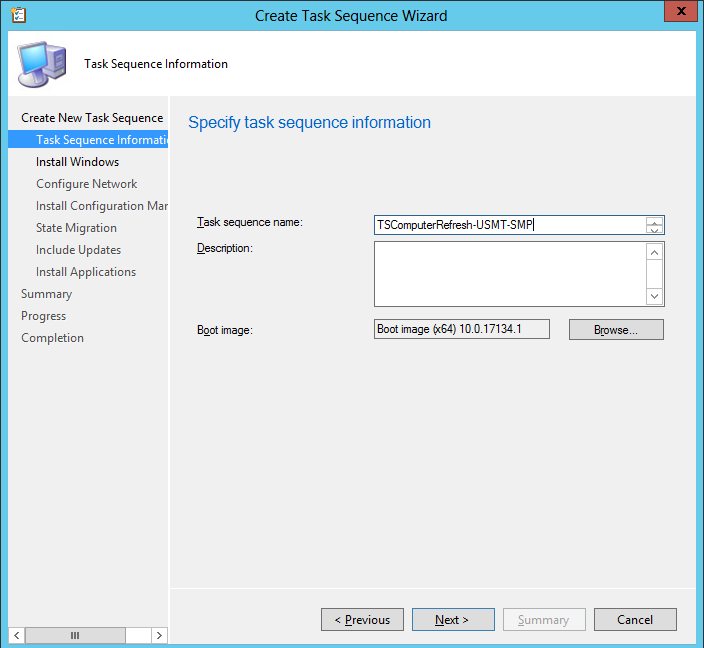Select the Install Applications step
Image resolution: width=704 pixels, height=648 pixels.
coord(86,272)
